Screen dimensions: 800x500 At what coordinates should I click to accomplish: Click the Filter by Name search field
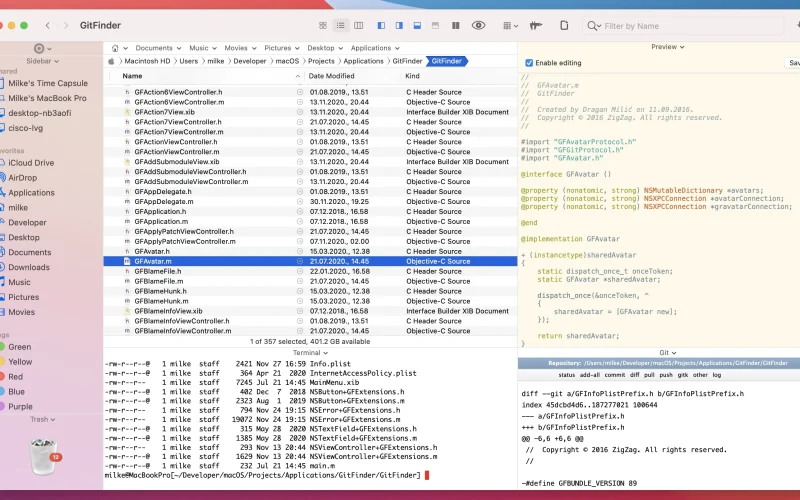point(683,26)
